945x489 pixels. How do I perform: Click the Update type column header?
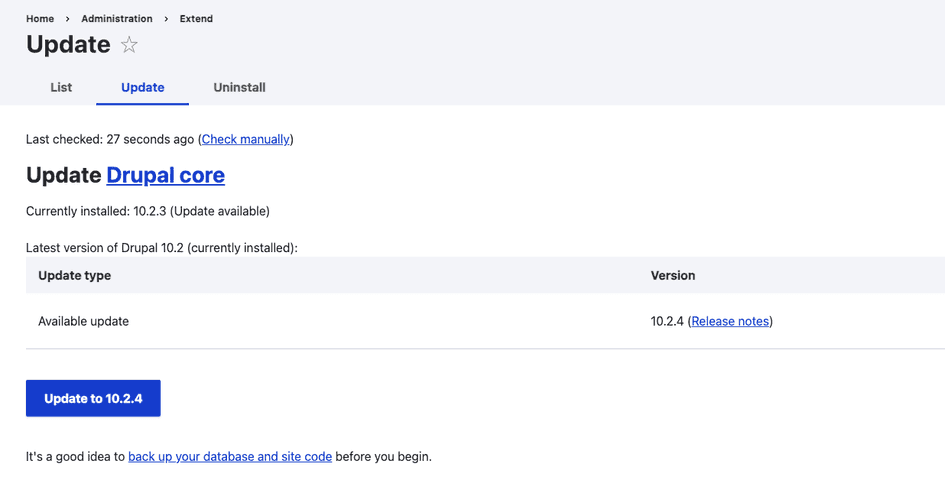pyautogui.click(x=75, y=276)
